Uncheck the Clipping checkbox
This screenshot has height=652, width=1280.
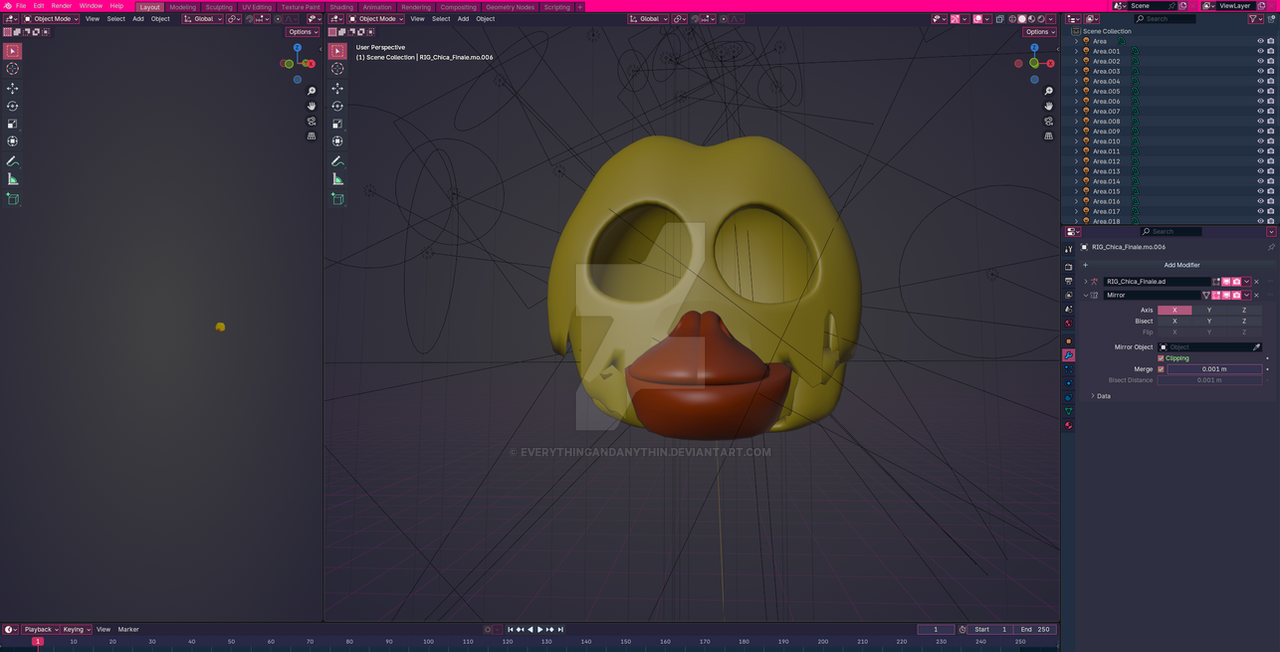pos(1161,358)
